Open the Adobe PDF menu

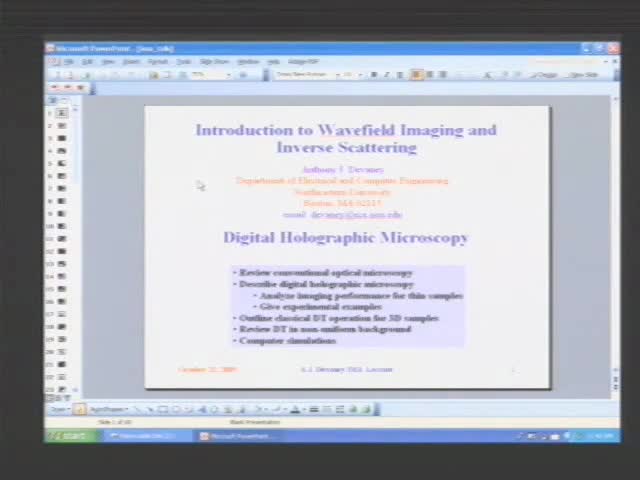tap(303, 62)
